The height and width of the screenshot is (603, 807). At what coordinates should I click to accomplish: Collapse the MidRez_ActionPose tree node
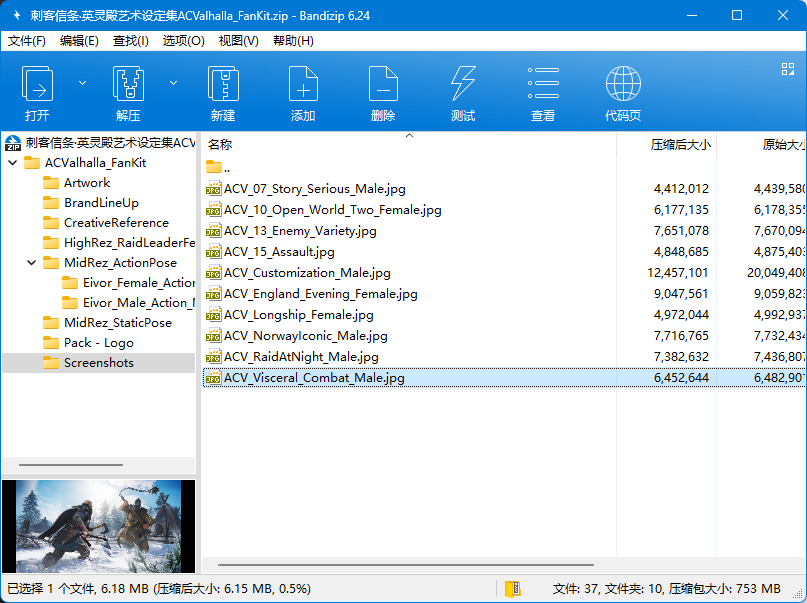32,263
